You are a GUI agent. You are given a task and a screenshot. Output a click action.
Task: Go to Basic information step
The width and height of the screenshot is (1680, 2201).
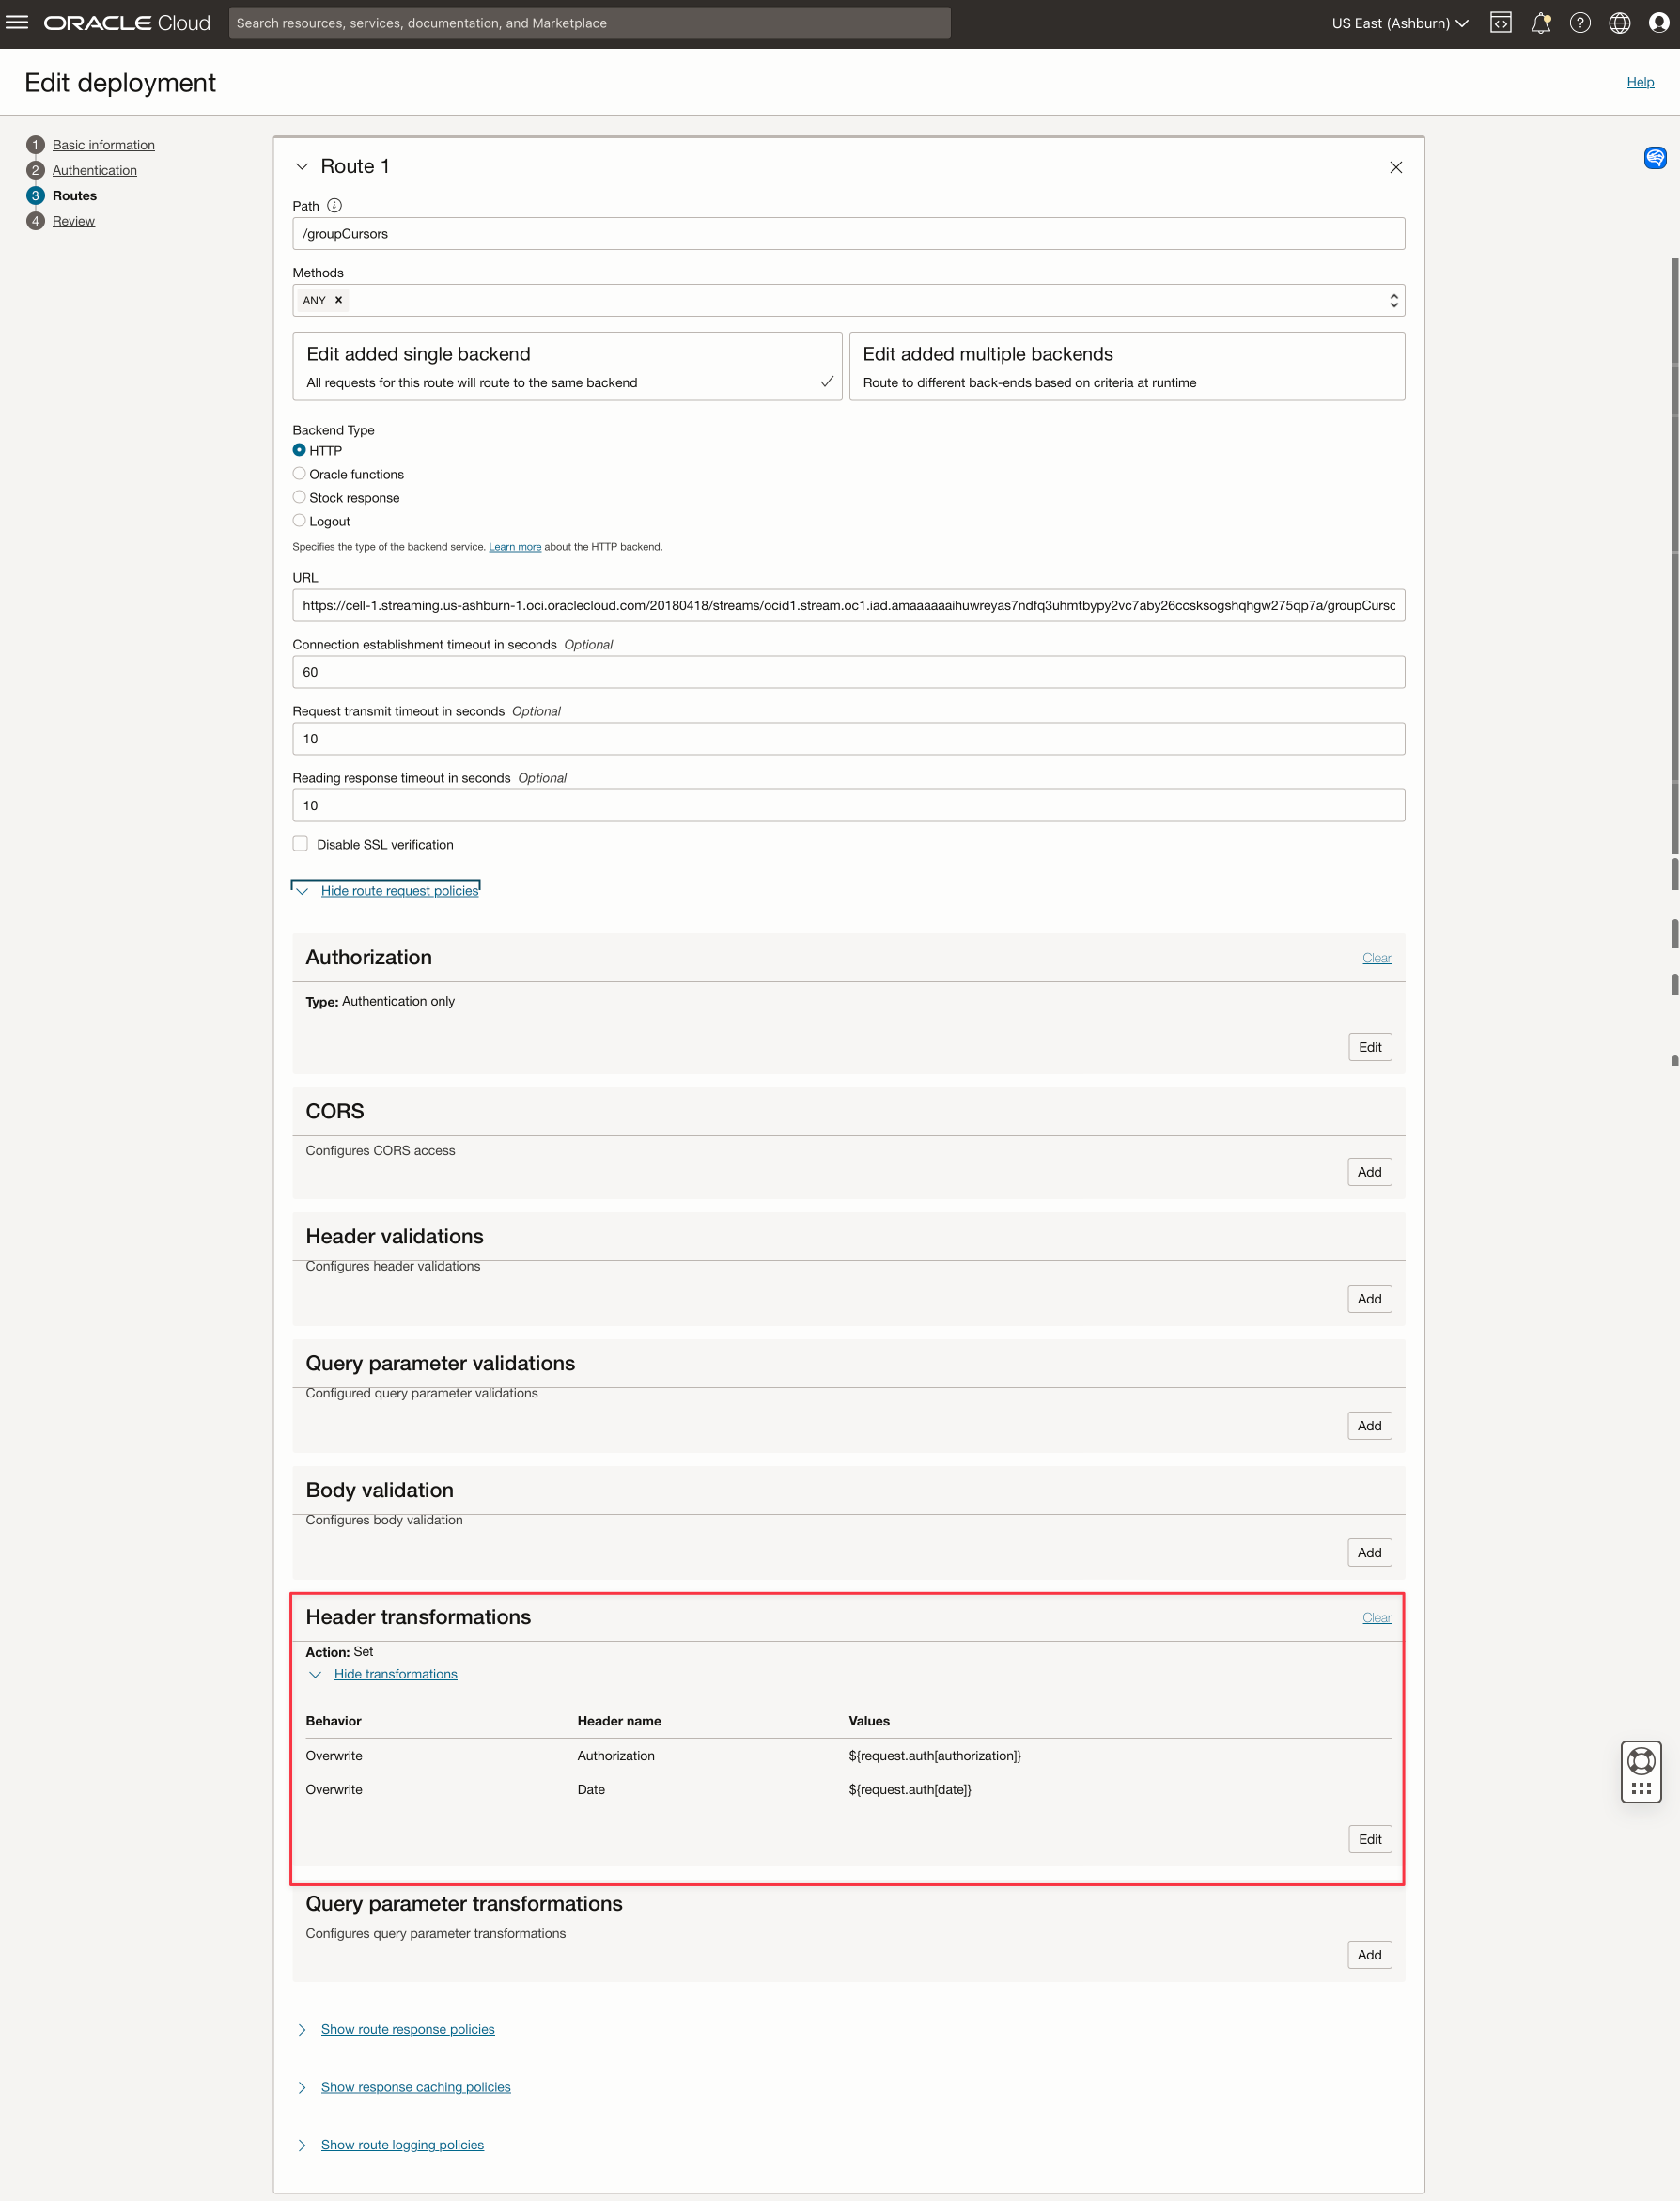(103, 145)
